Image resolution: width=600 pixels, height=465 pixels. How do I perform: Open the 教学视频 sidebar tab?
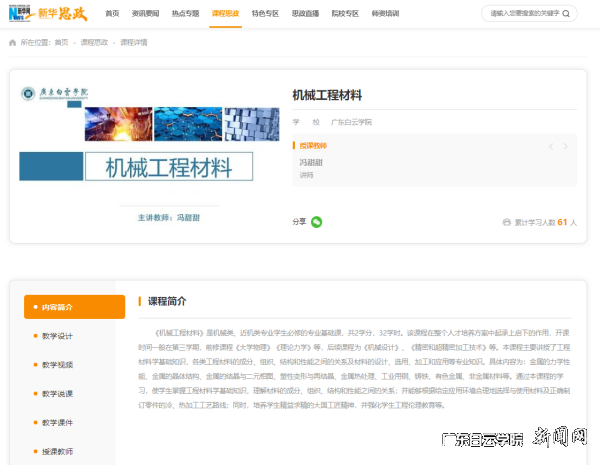pos(58,365)
